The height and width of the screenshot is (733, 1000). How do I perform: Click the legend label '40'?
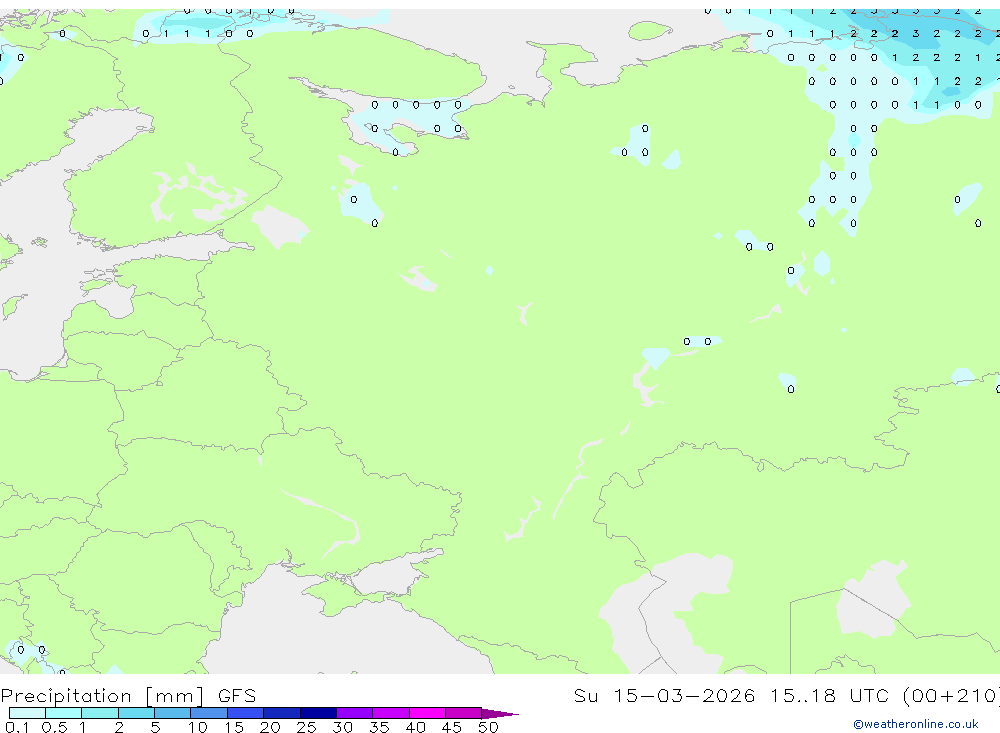tap(416, 727)
